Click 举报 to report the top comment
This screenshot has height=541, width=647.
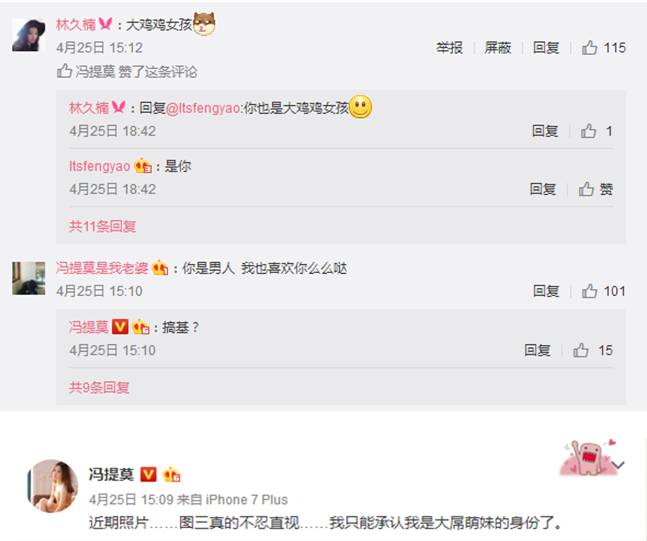449,48
